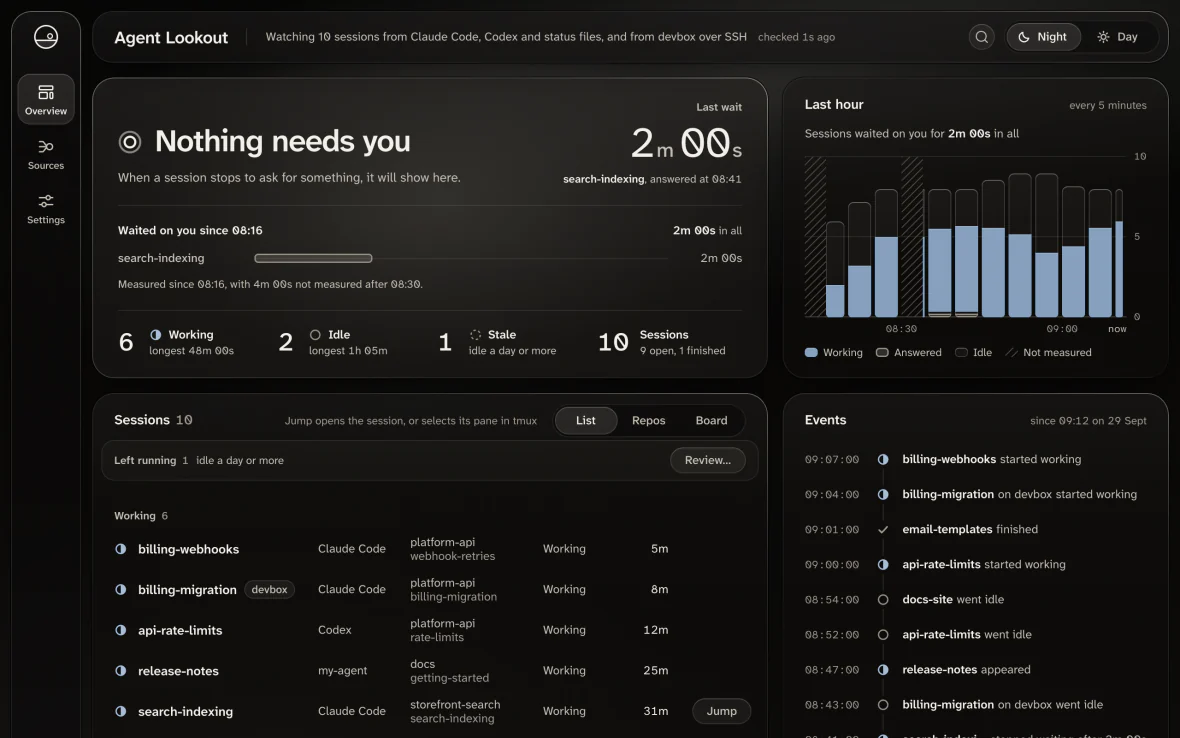Viewport: 1180px width, 738px height.
Task: Click billing-webhooks session status icon
Action: pyautogui.click(x=120, y=549)
